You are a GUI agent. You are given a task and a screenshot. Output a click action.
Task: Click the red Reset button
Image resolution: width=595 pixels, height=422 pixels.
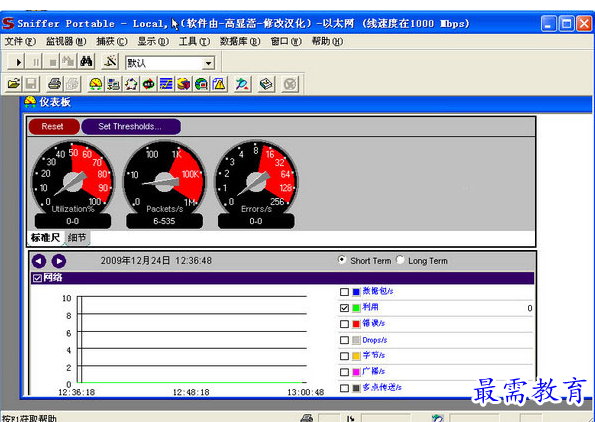click(x=54, y=126)
